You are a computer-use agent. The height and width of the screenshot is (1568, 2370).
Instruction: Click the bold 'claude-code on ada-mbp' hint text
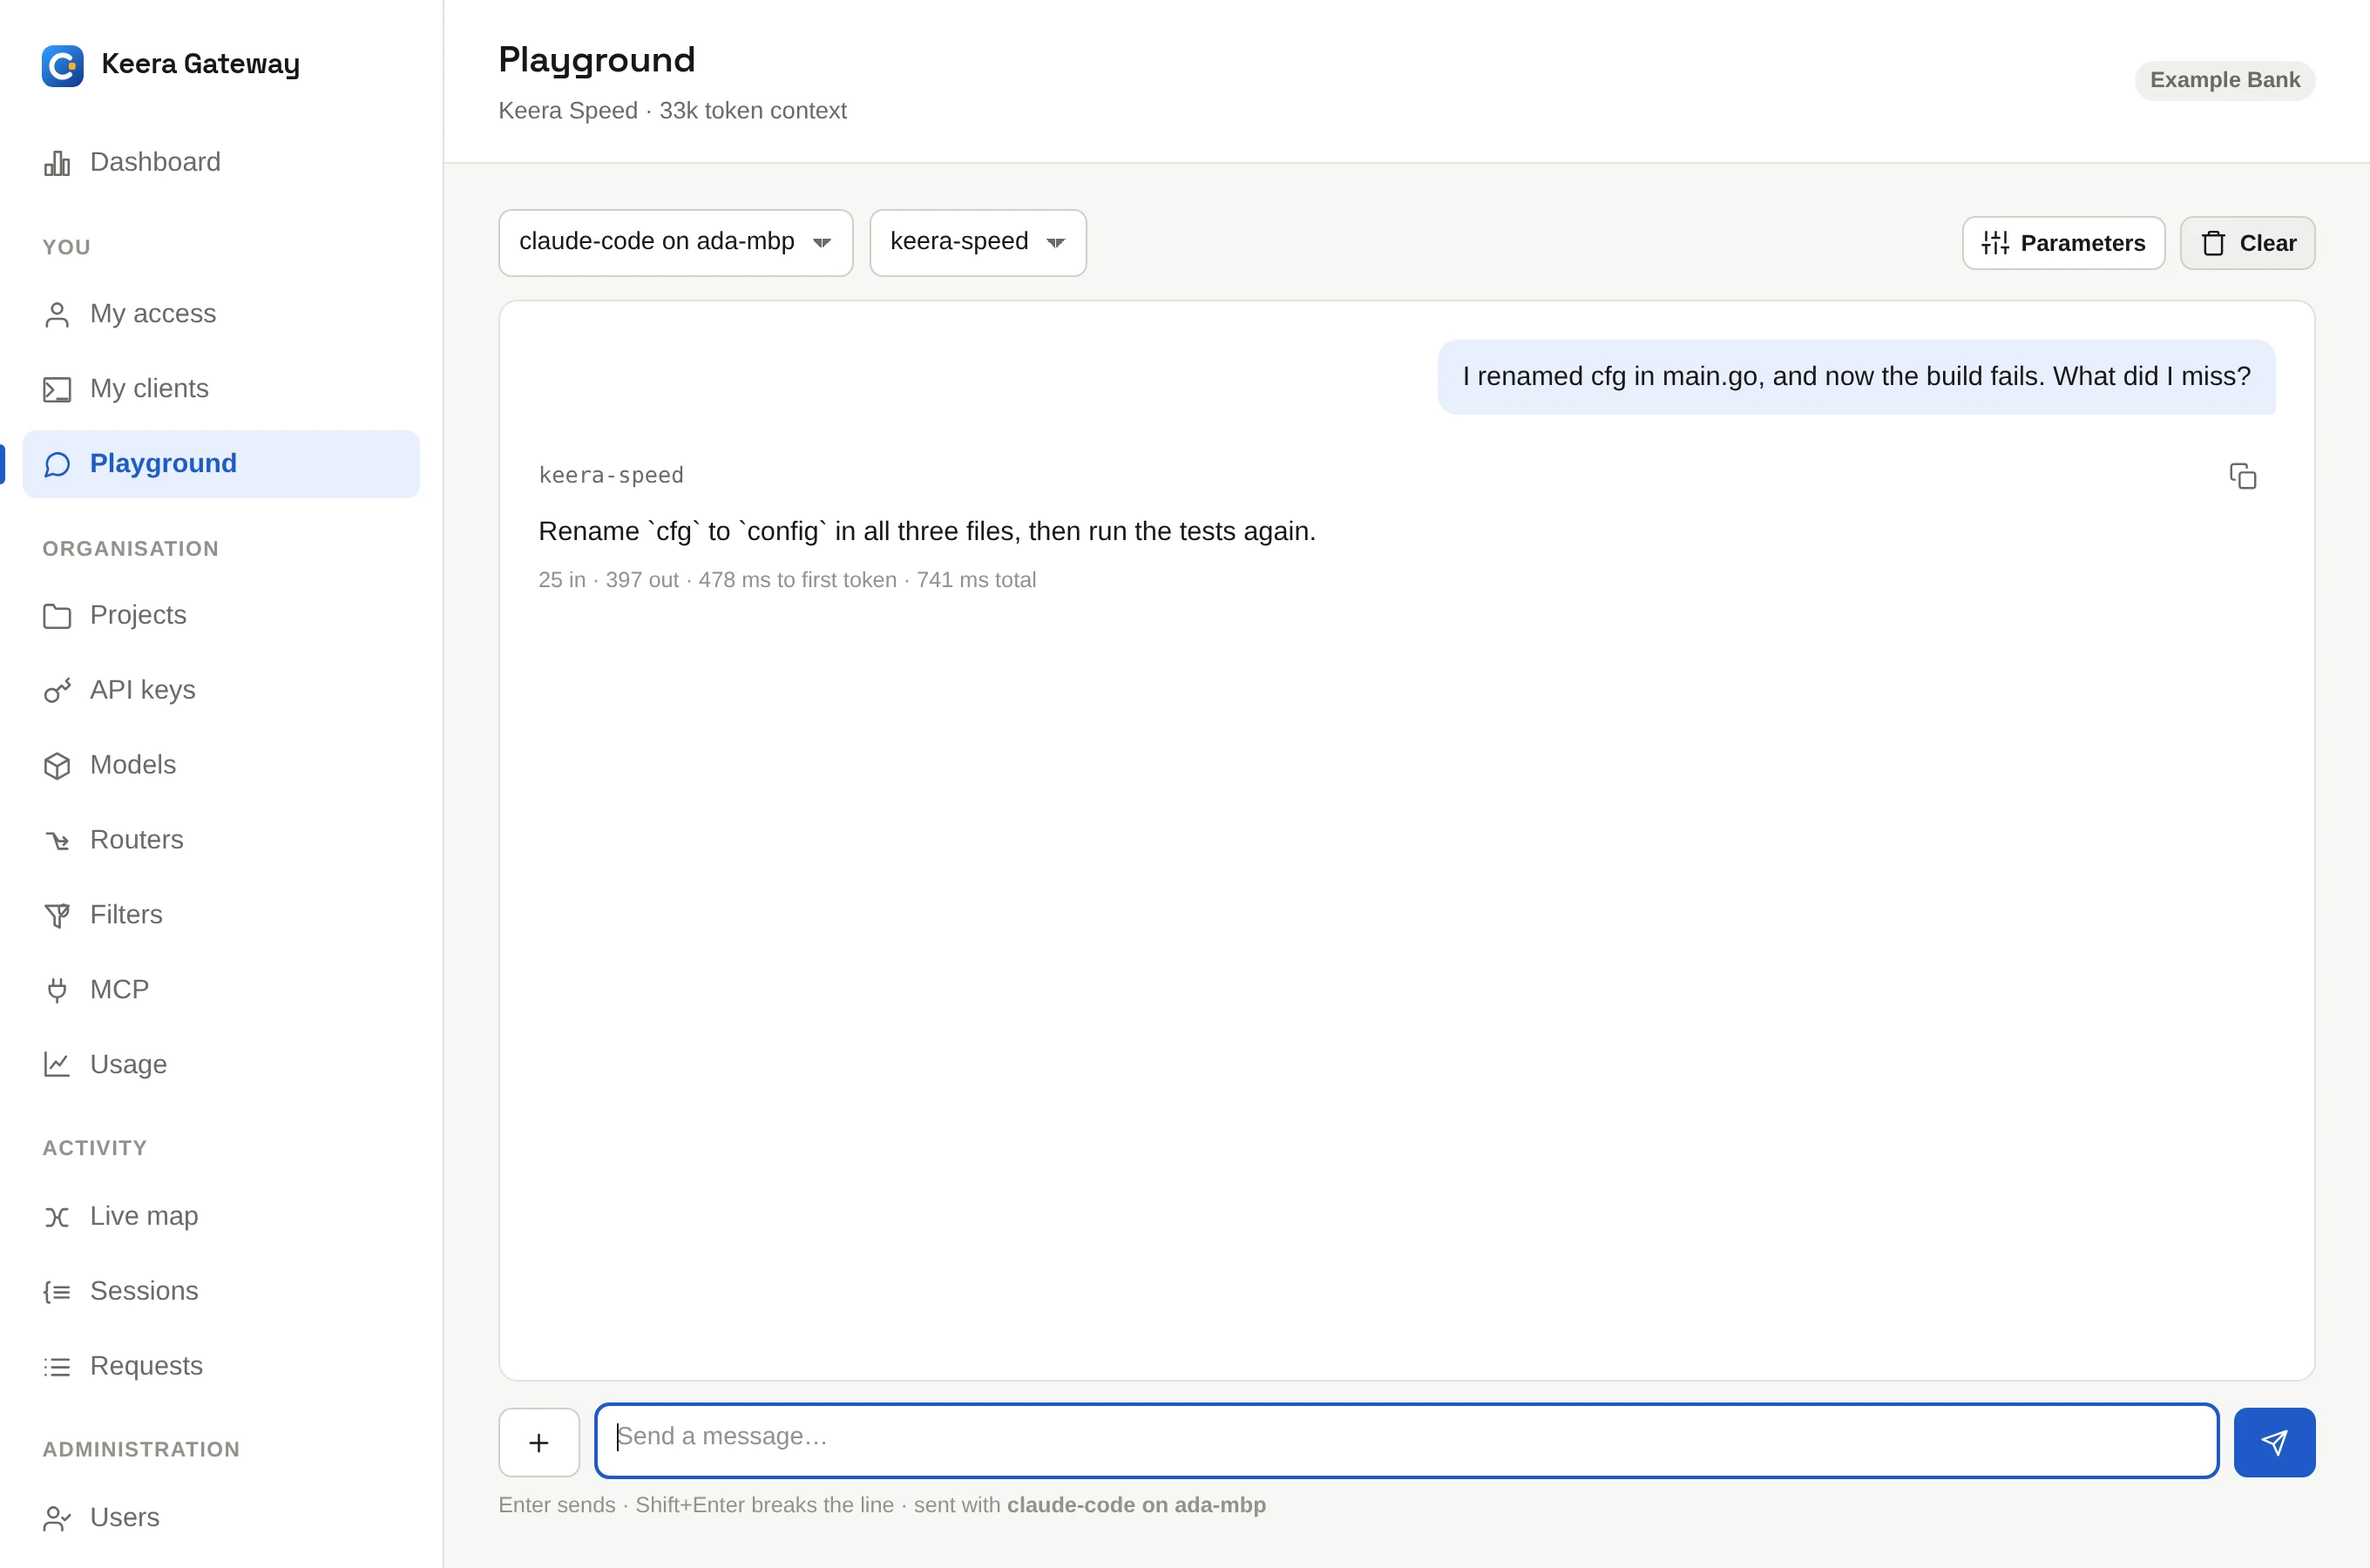(1136, 1505)
